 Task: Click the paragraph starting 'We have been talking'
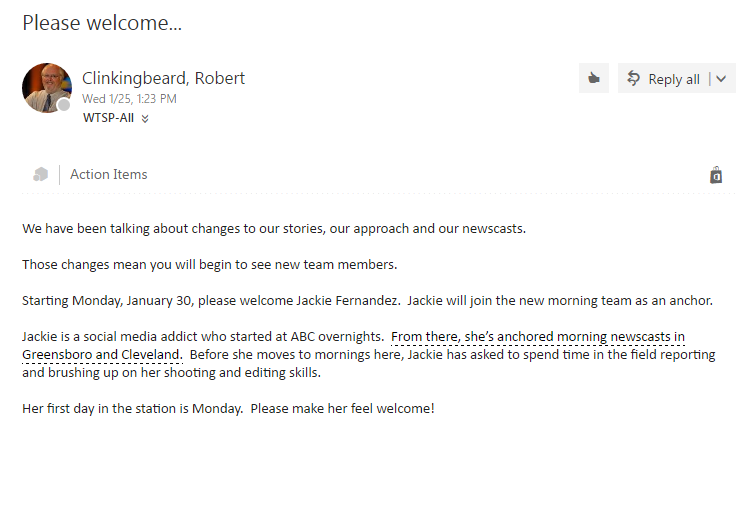(x=274, y=229)
